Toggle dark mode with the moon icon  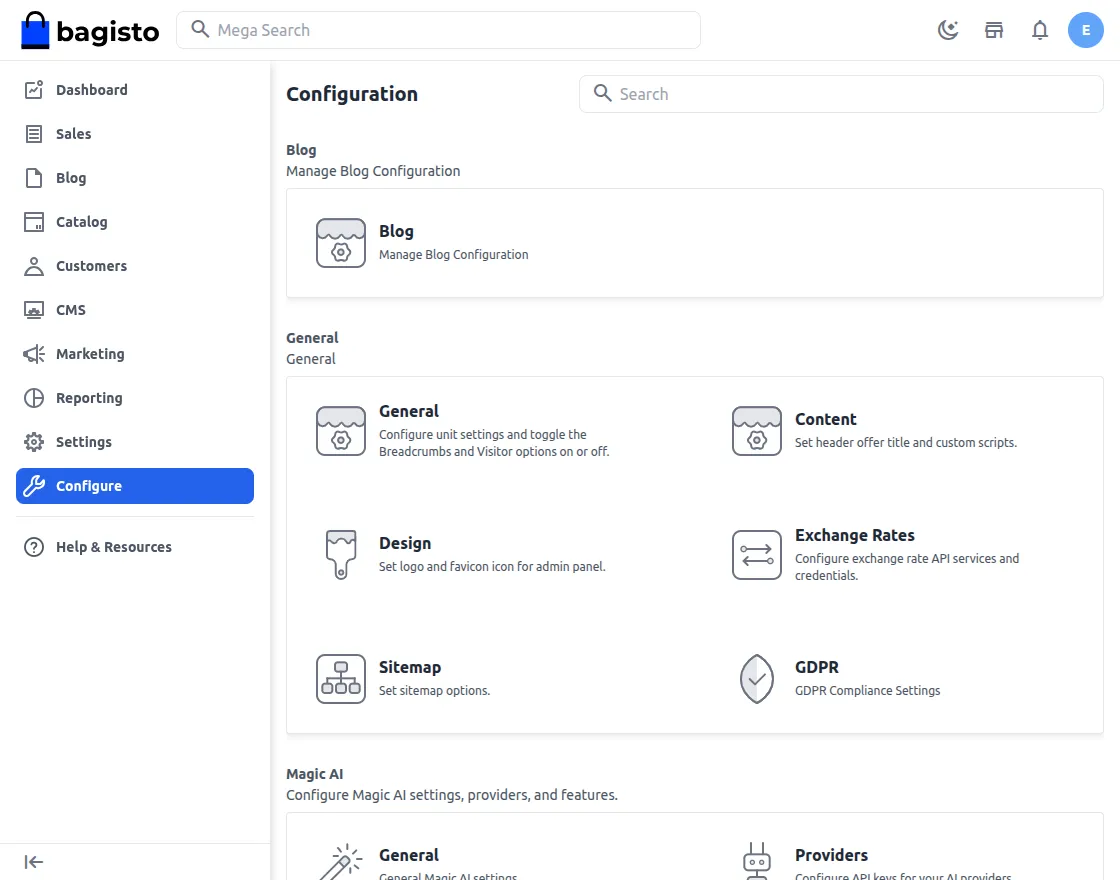948,30
